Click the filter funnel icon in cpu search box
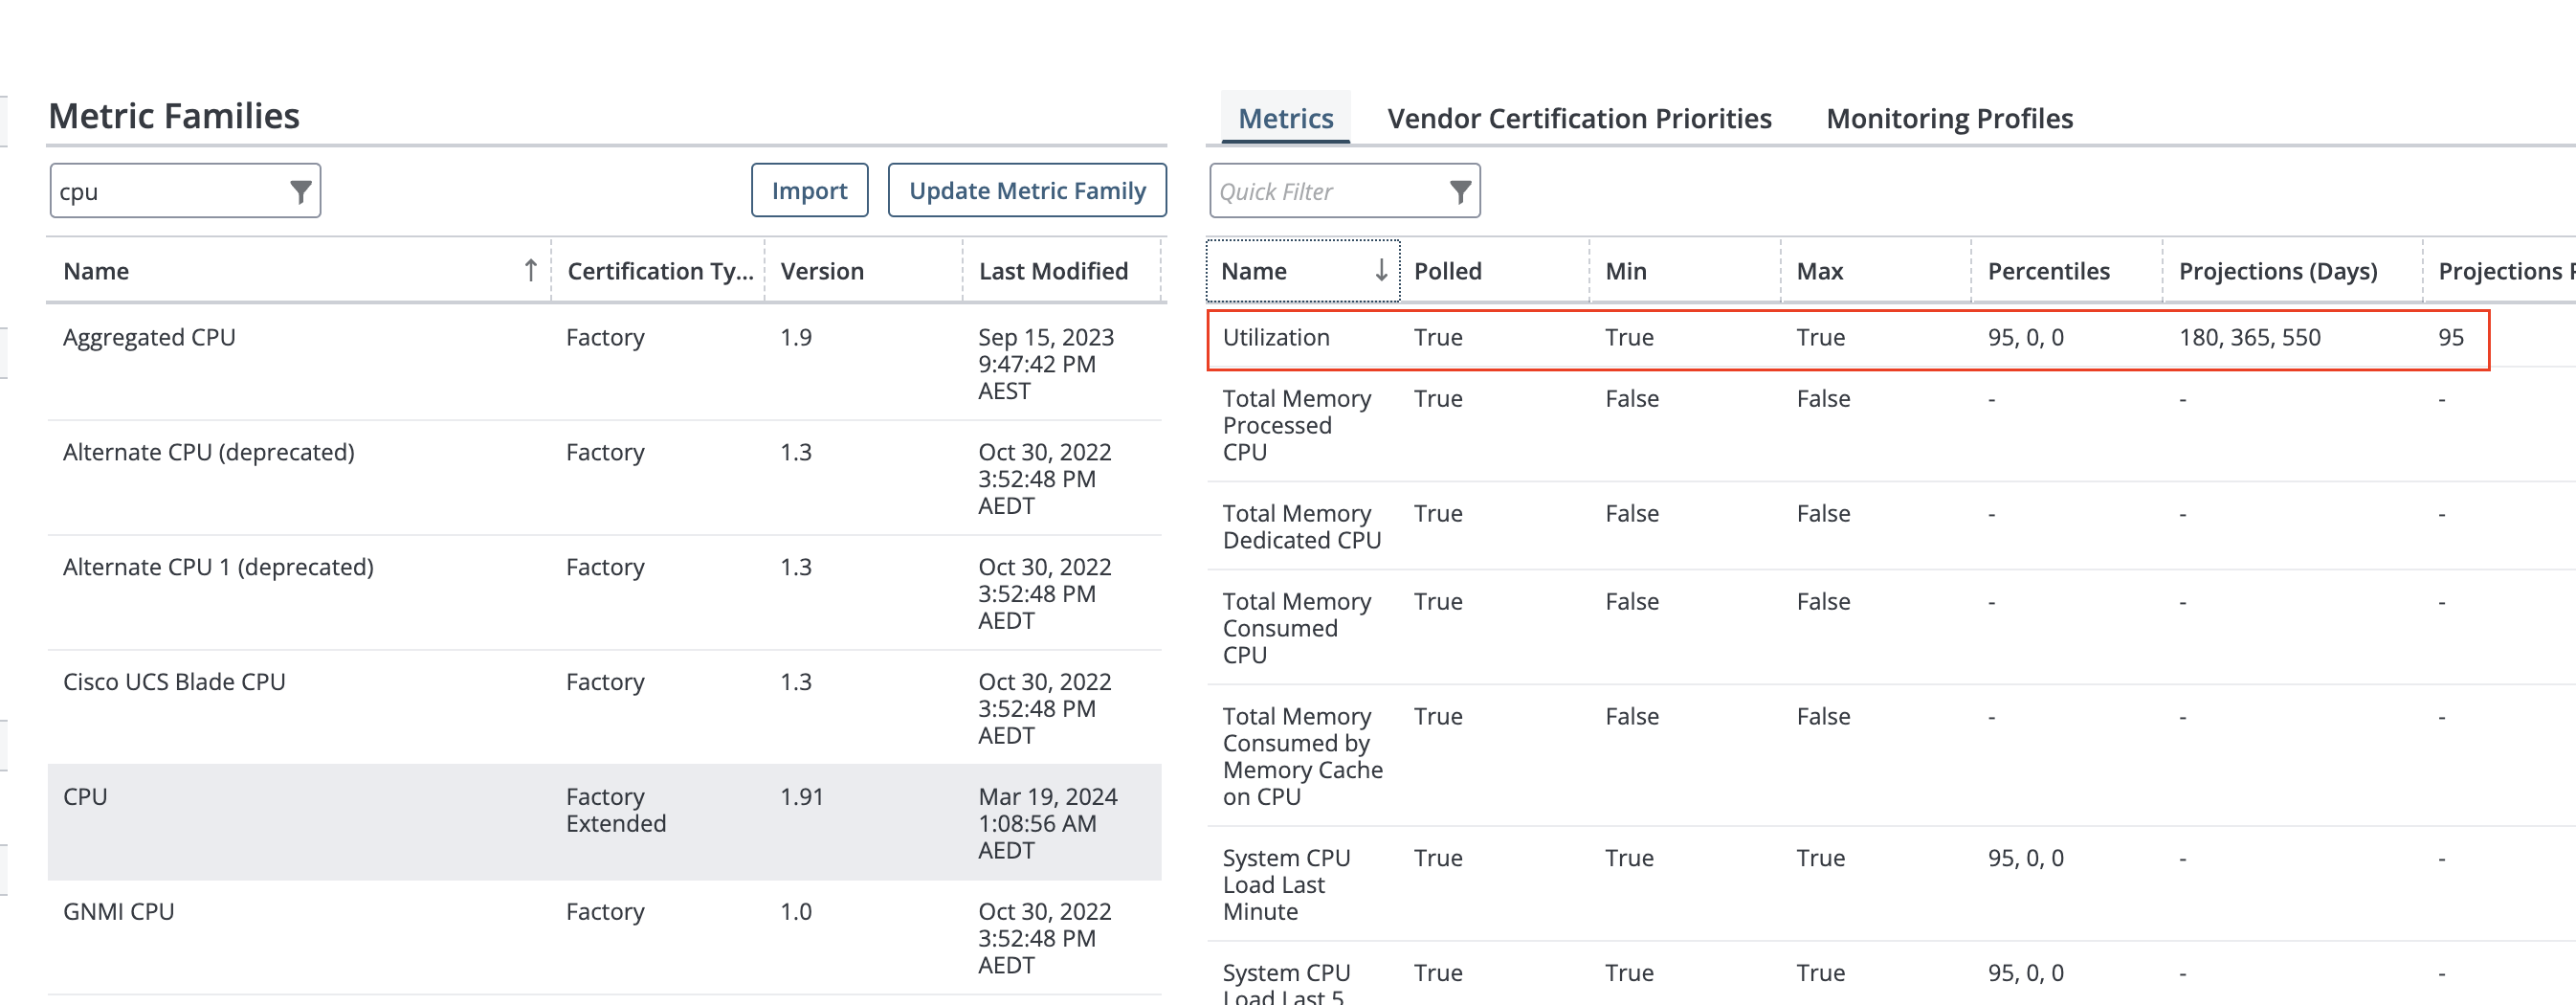This screenshot has width=2576, height=1005. coord(300,191)
